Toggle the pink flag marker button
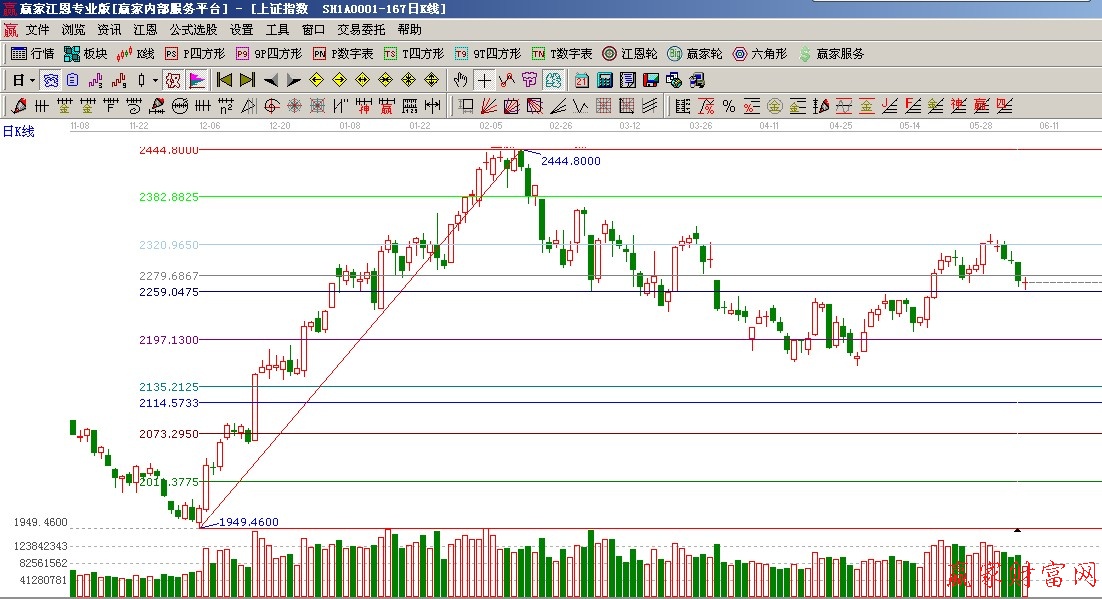Viewport: 1102px width, 599px height. point(197,80)
